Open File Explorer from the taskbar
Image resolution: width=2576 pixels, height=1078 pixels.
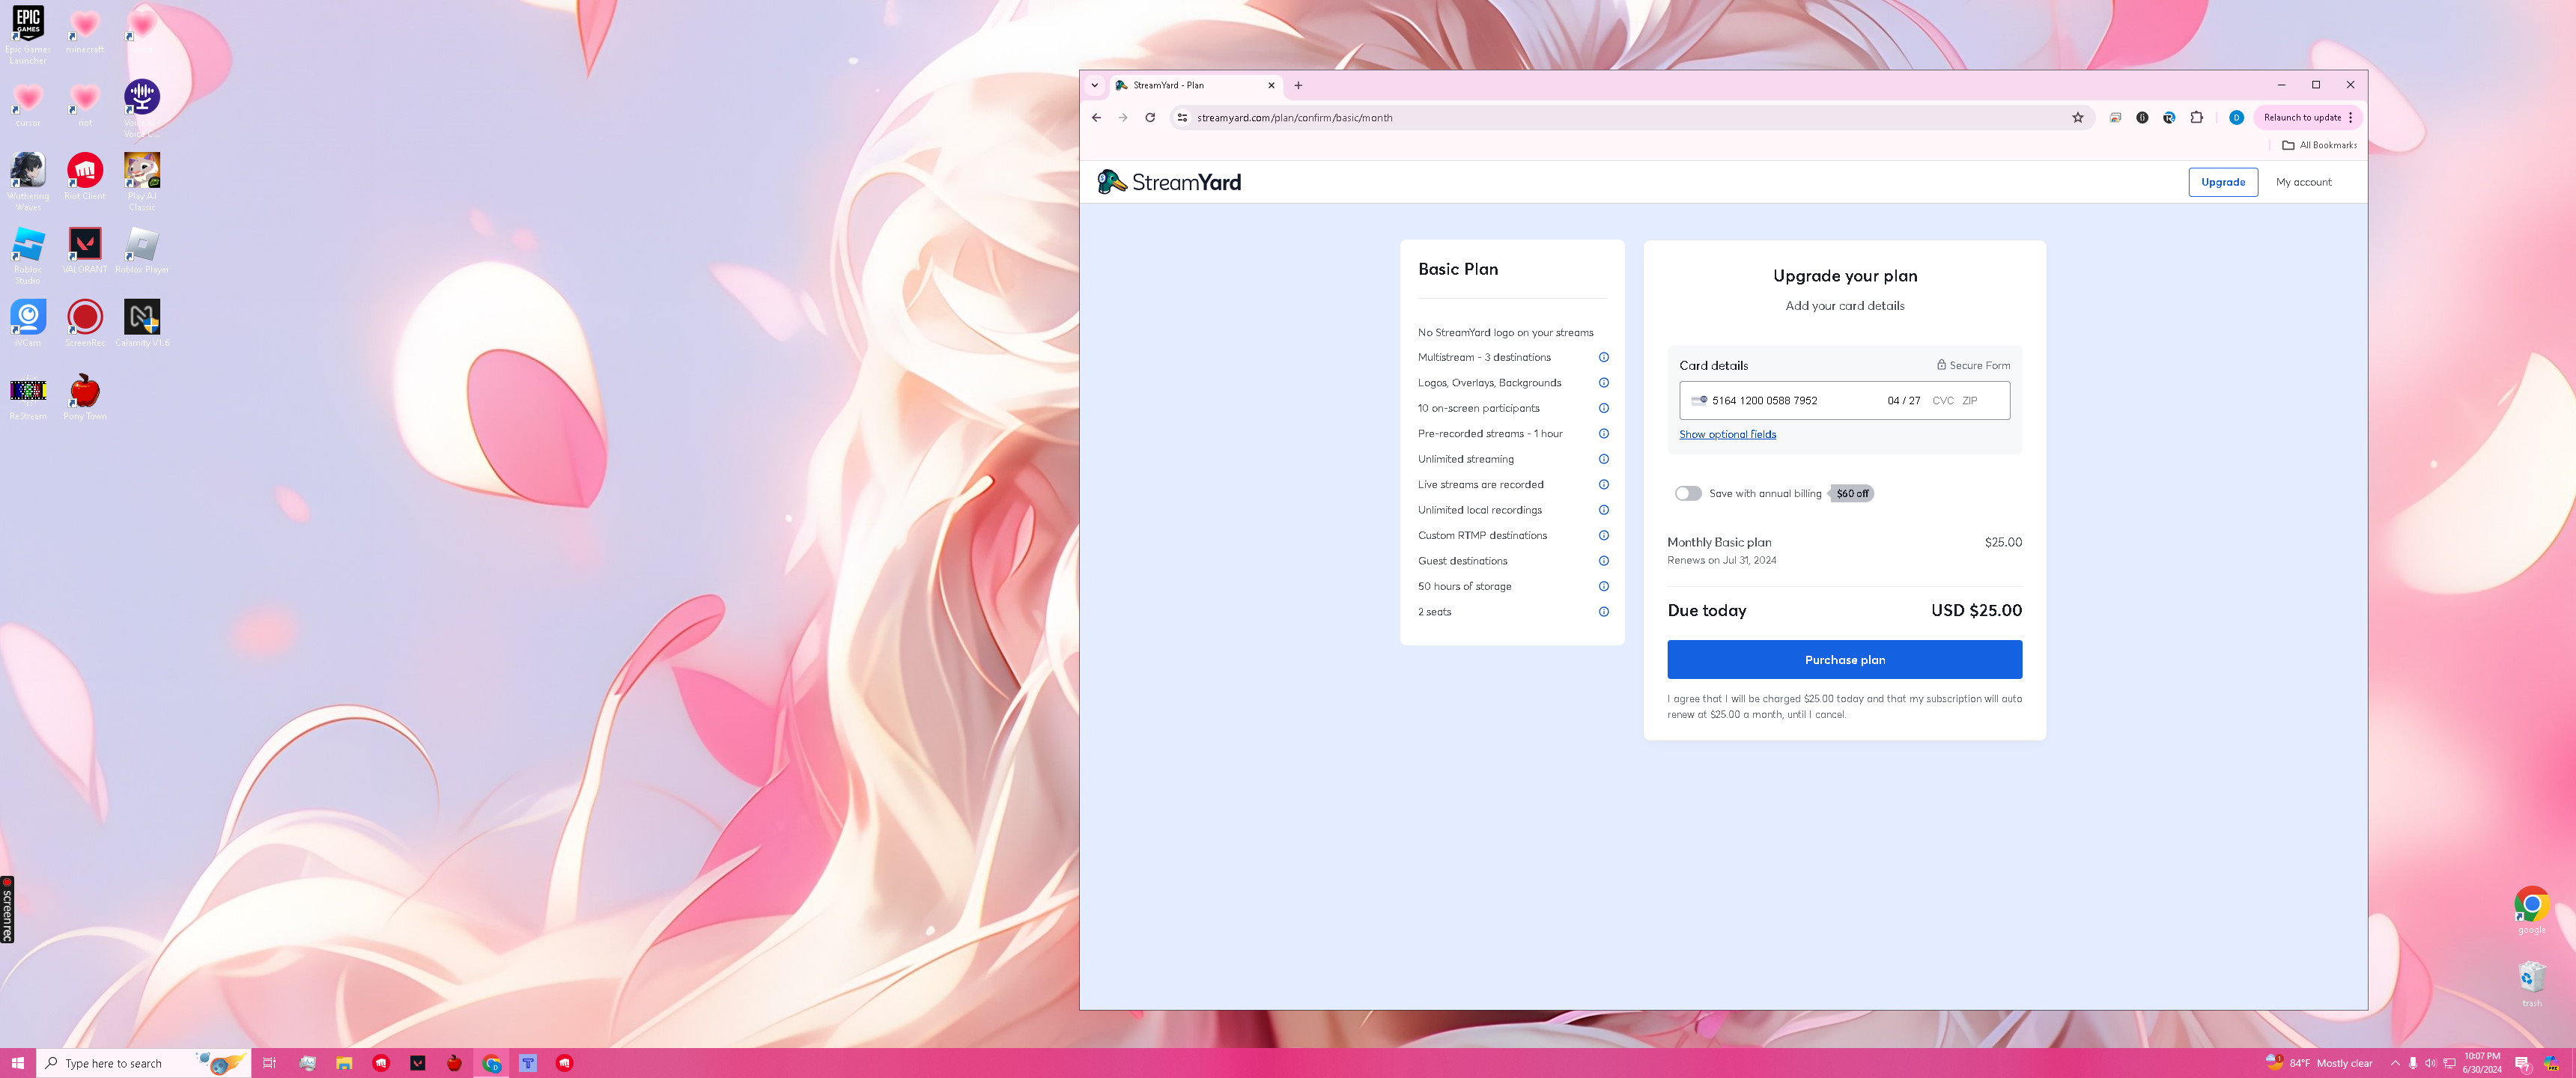344,1063
